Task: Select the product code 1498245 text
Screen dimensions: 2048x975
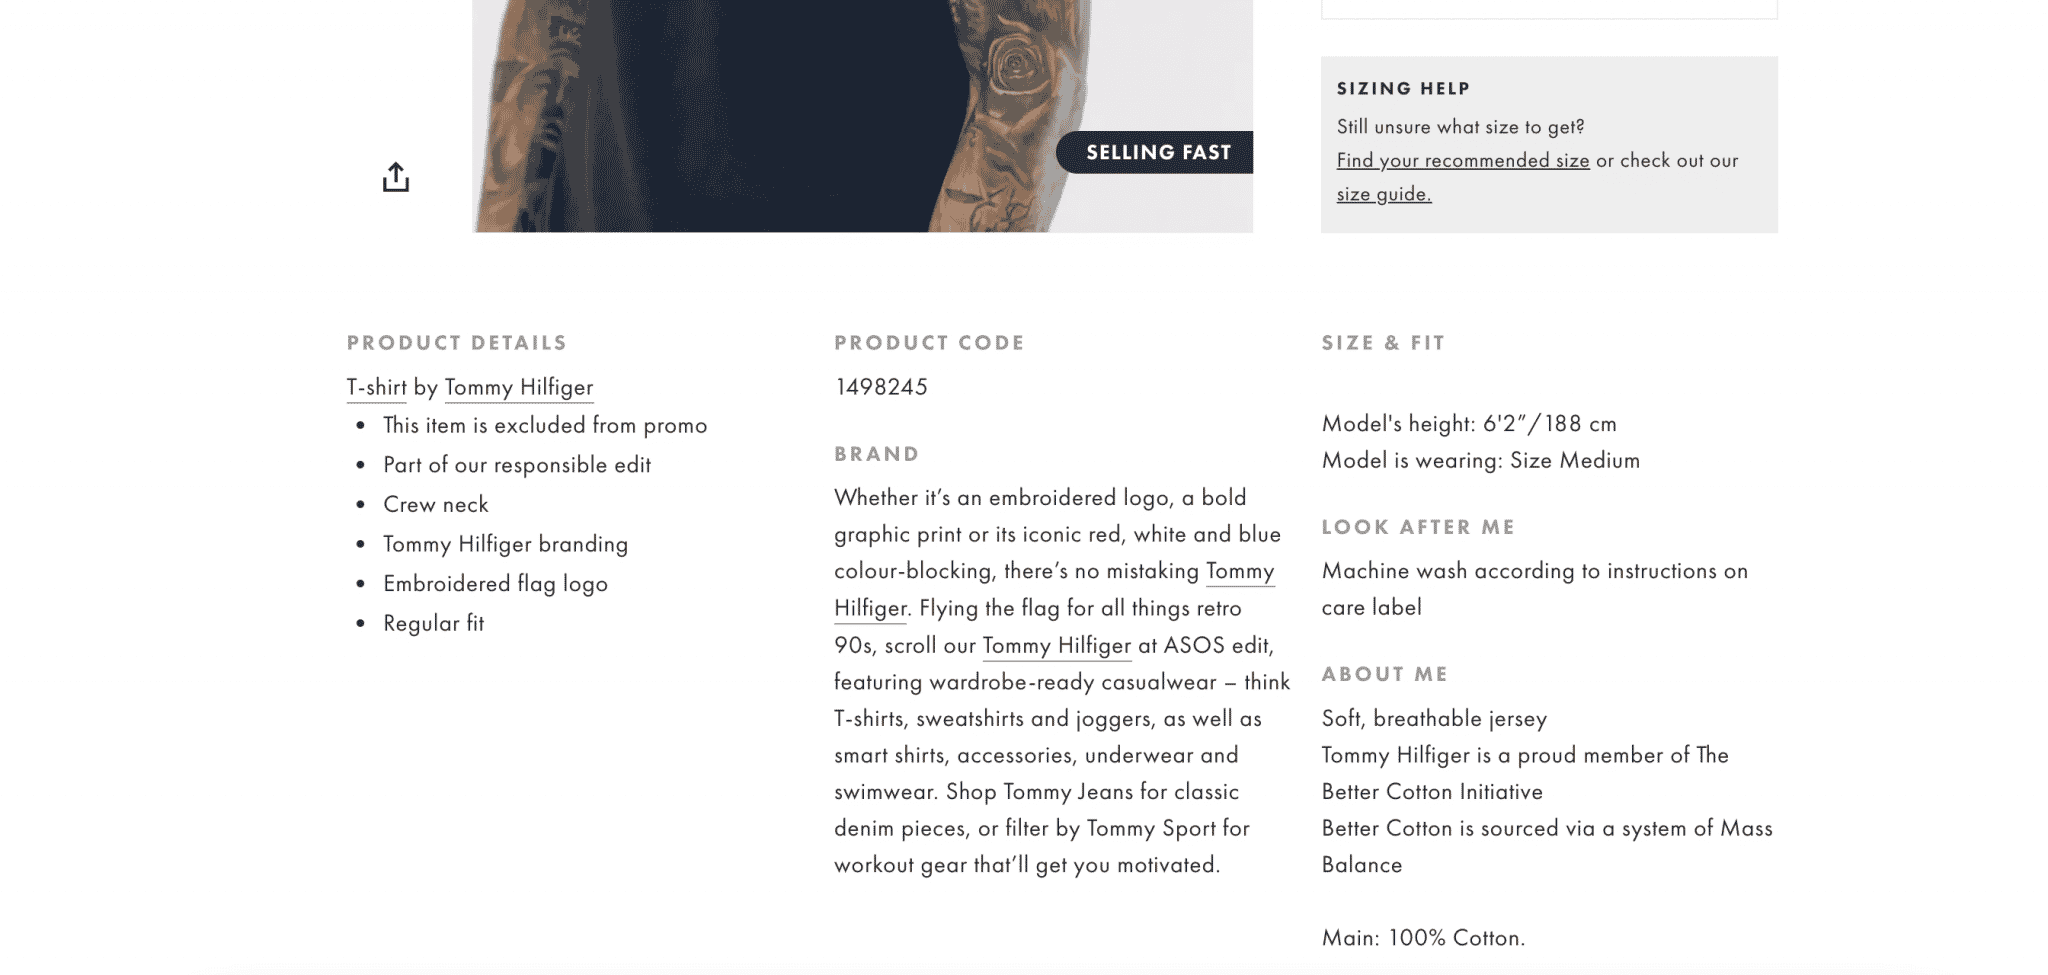Action: click(x=879, y=388)
